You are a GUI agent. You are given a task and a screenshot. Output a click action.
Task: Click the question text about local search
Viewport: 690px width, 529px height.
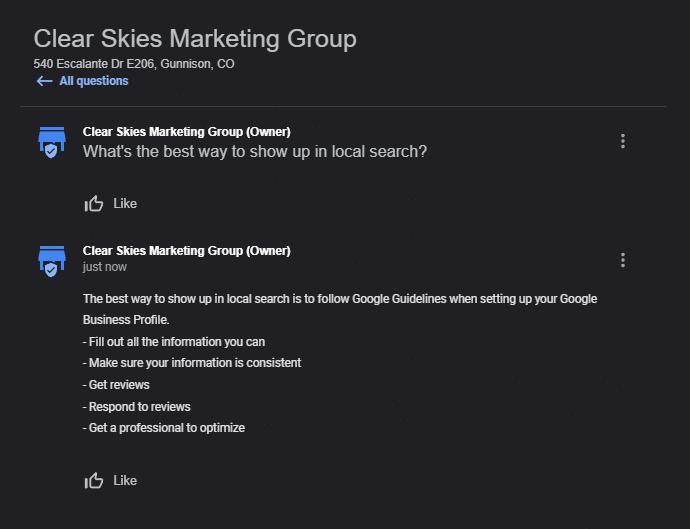255,151
